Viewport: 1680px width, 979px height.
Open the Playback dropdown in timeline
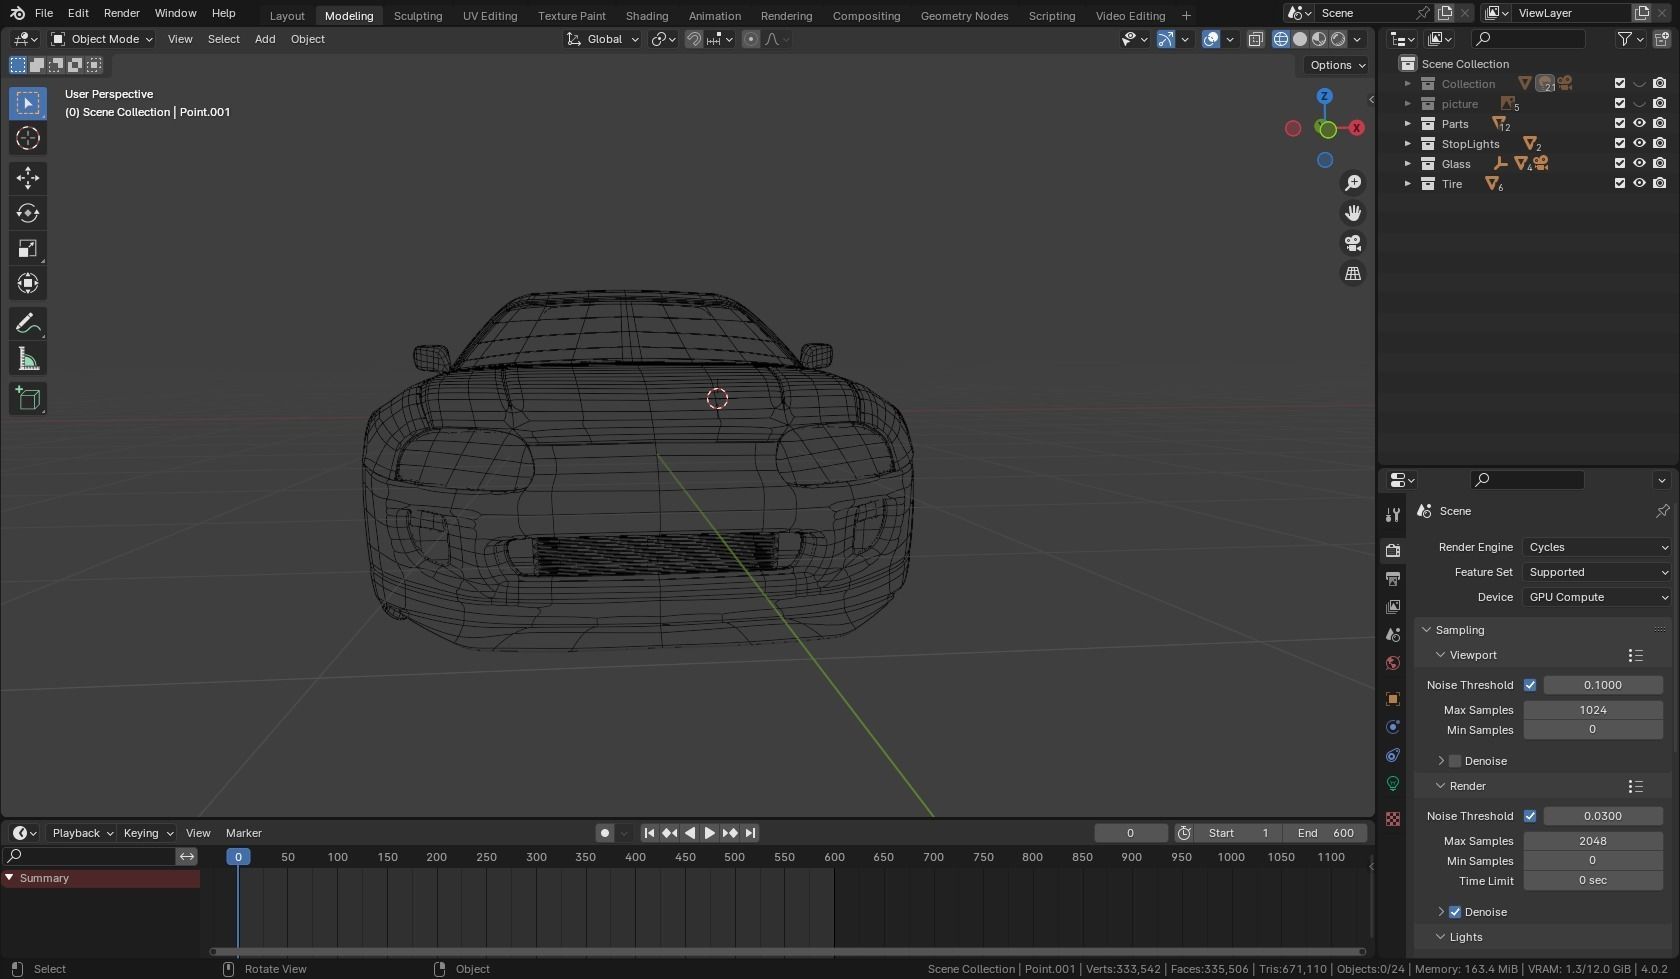(x=82, y=833)
